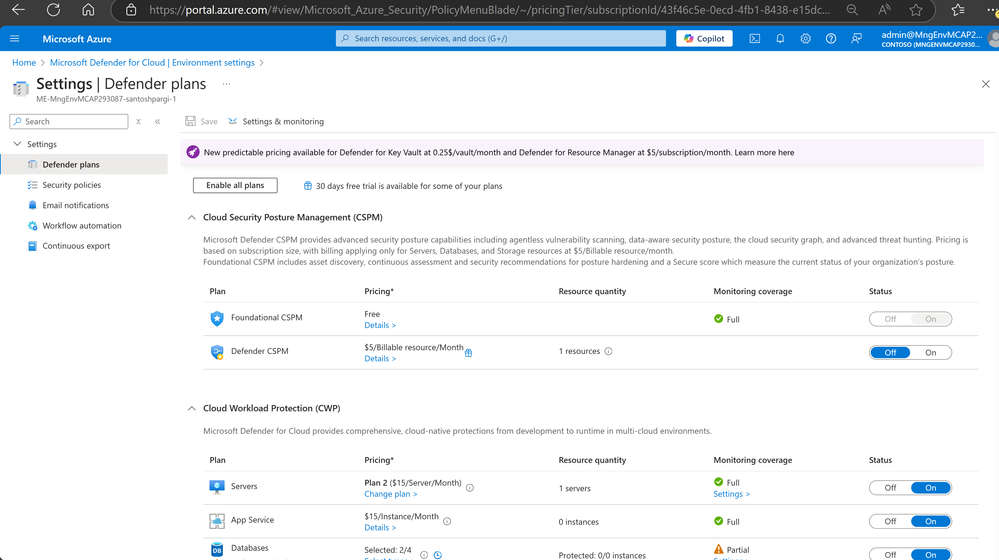Click the Settings Defender plans blade icon
999x560 pixels.
click(x=20, y=89)
